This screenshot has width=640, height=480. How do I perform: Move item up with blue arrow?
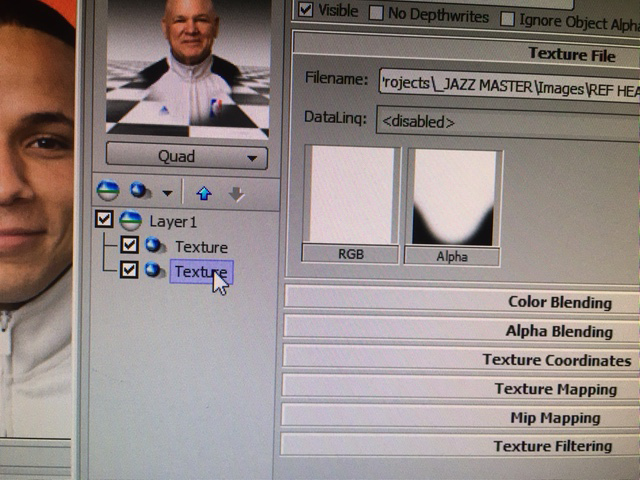pyautogui.click(x=204, y=193)
